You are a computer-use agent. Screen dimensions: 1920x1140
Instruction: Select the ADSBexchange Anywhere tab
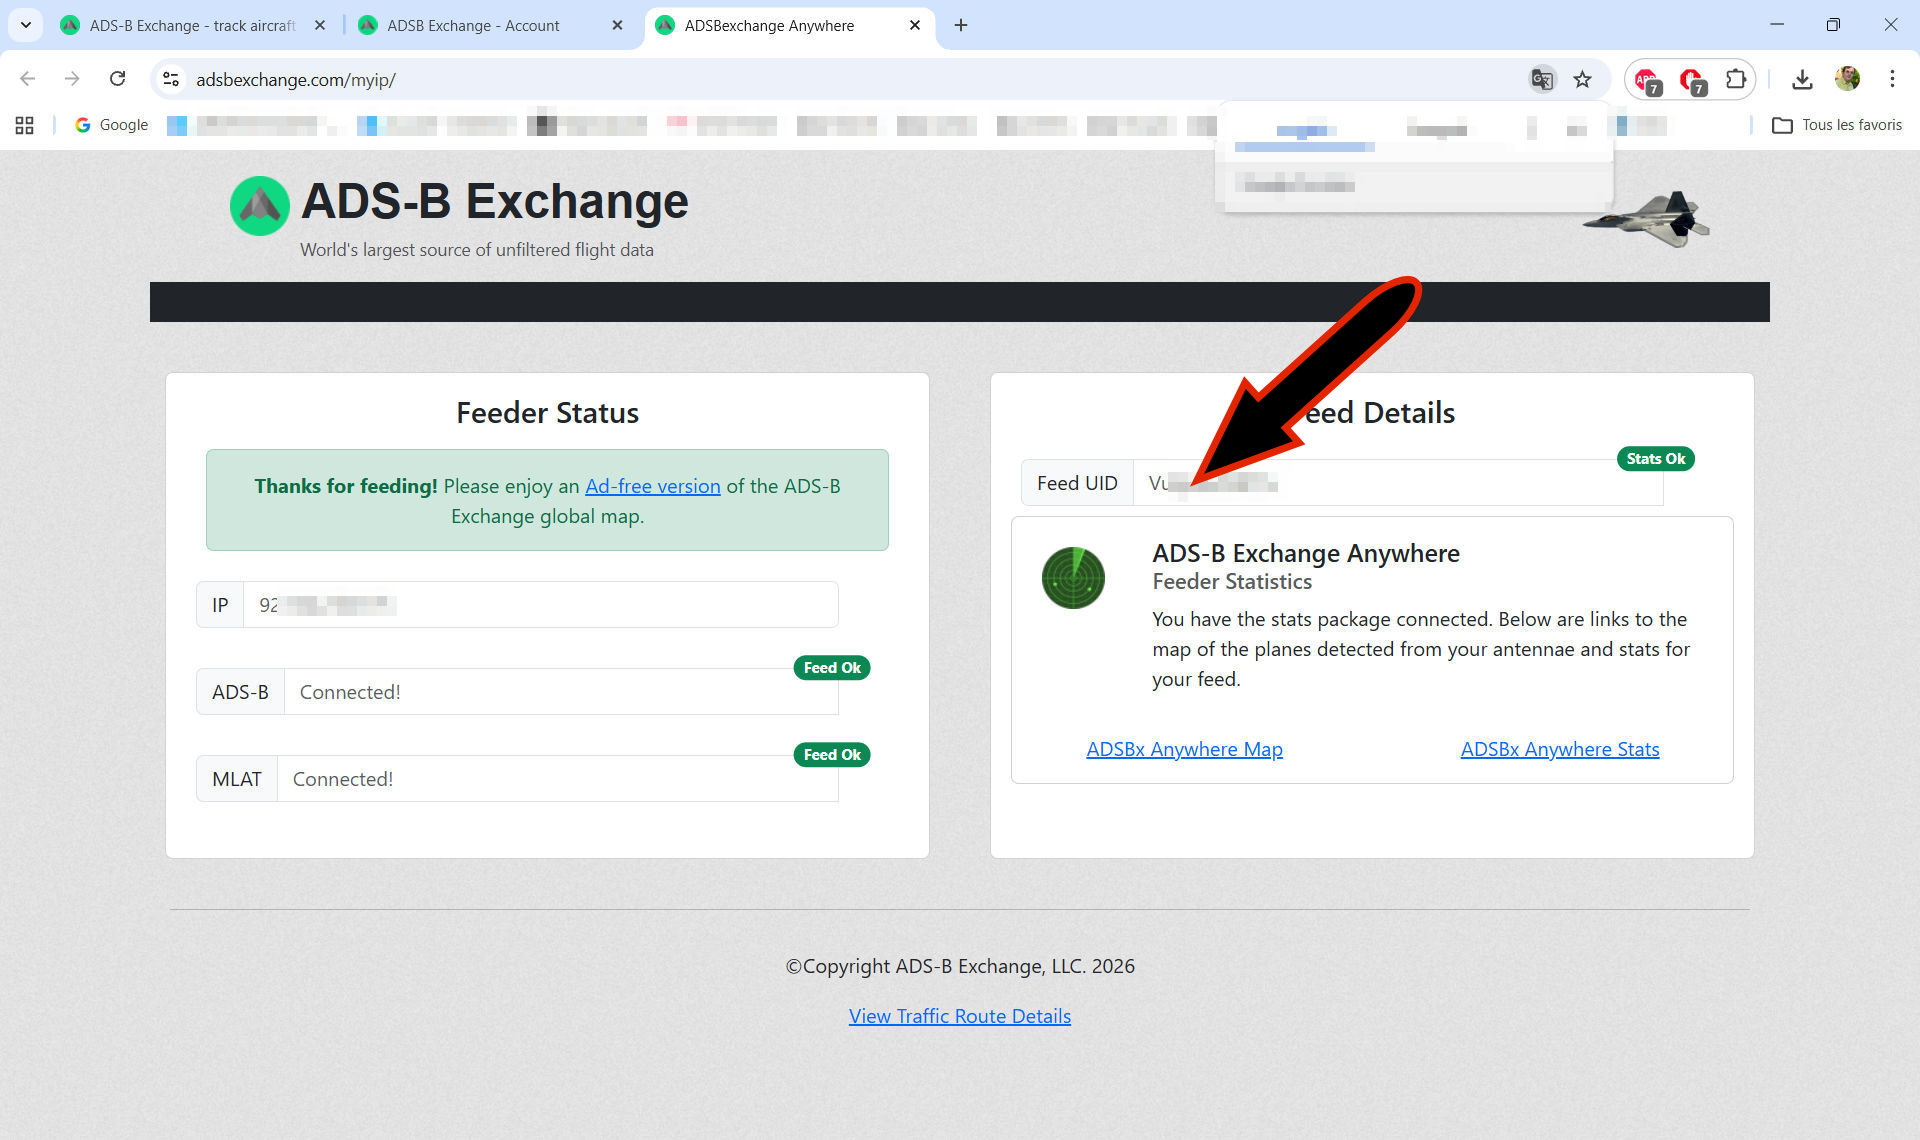[x=770, y=26]
